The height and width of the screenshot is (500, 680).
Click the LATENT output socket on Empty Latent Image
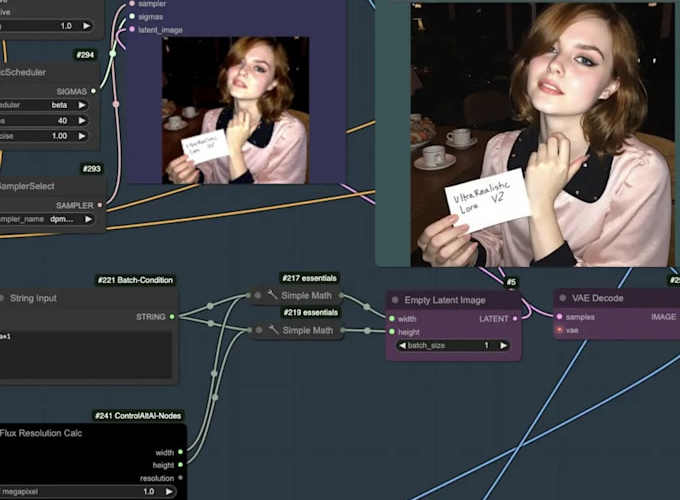point(516,319)
